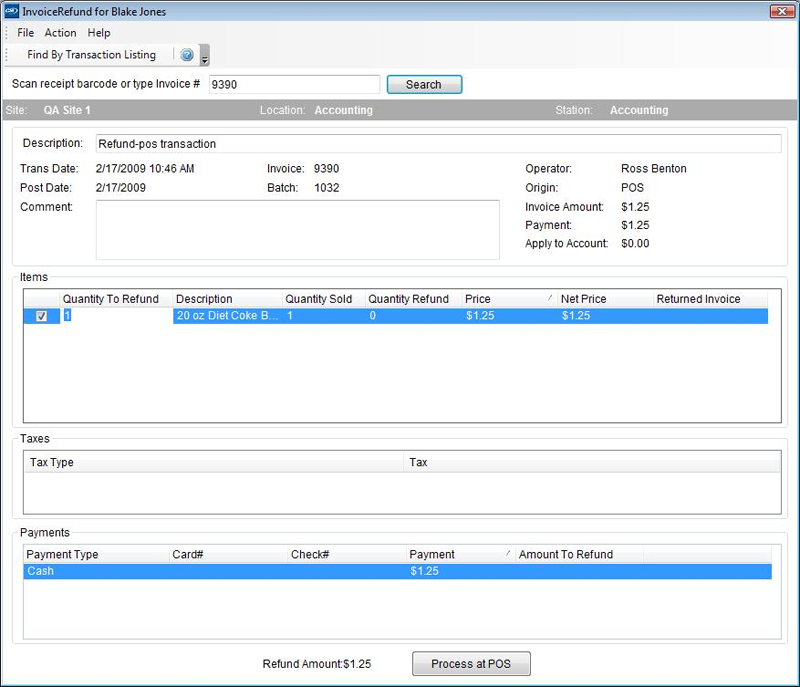Open the Help menu
The width and height of the screenshot is (800, 687).
tap(98, 33)
